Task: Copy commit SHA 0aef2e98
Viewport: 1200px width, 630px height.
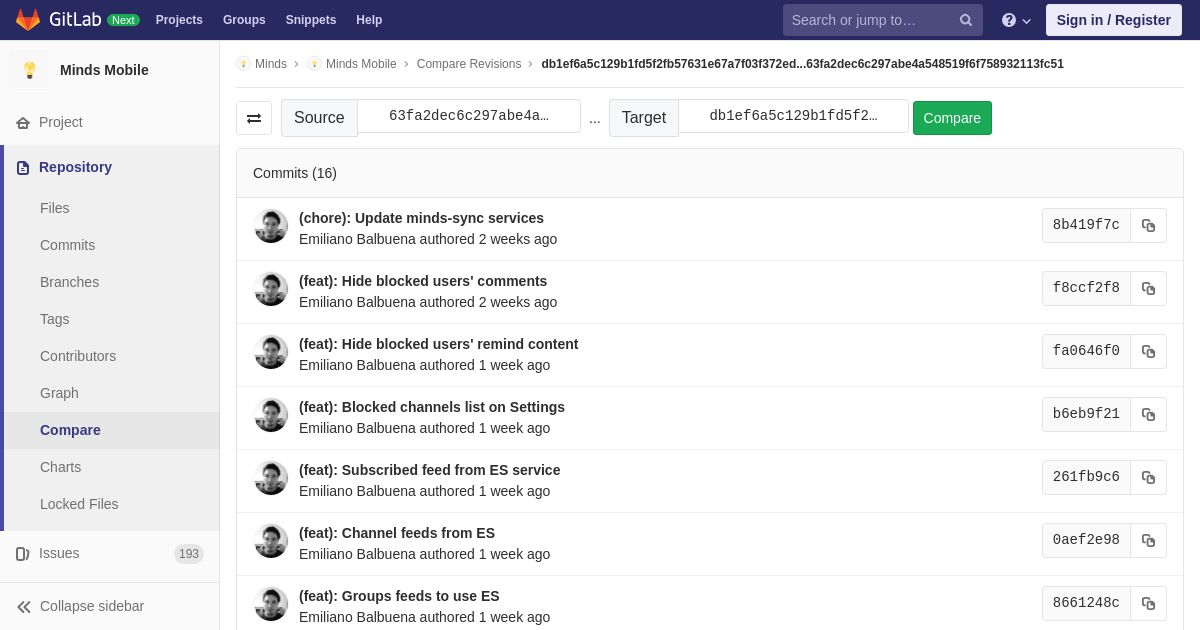Action: 1148,541
